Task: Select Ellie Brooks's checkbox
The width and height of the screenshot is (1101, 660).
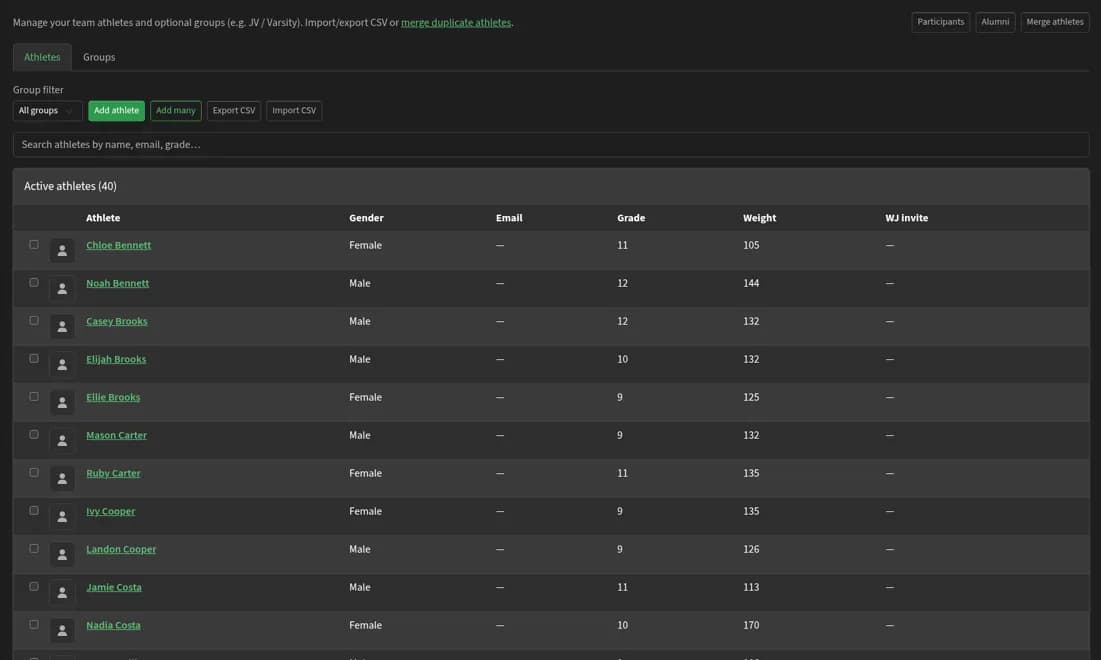Action: click(x=34, y=396)
